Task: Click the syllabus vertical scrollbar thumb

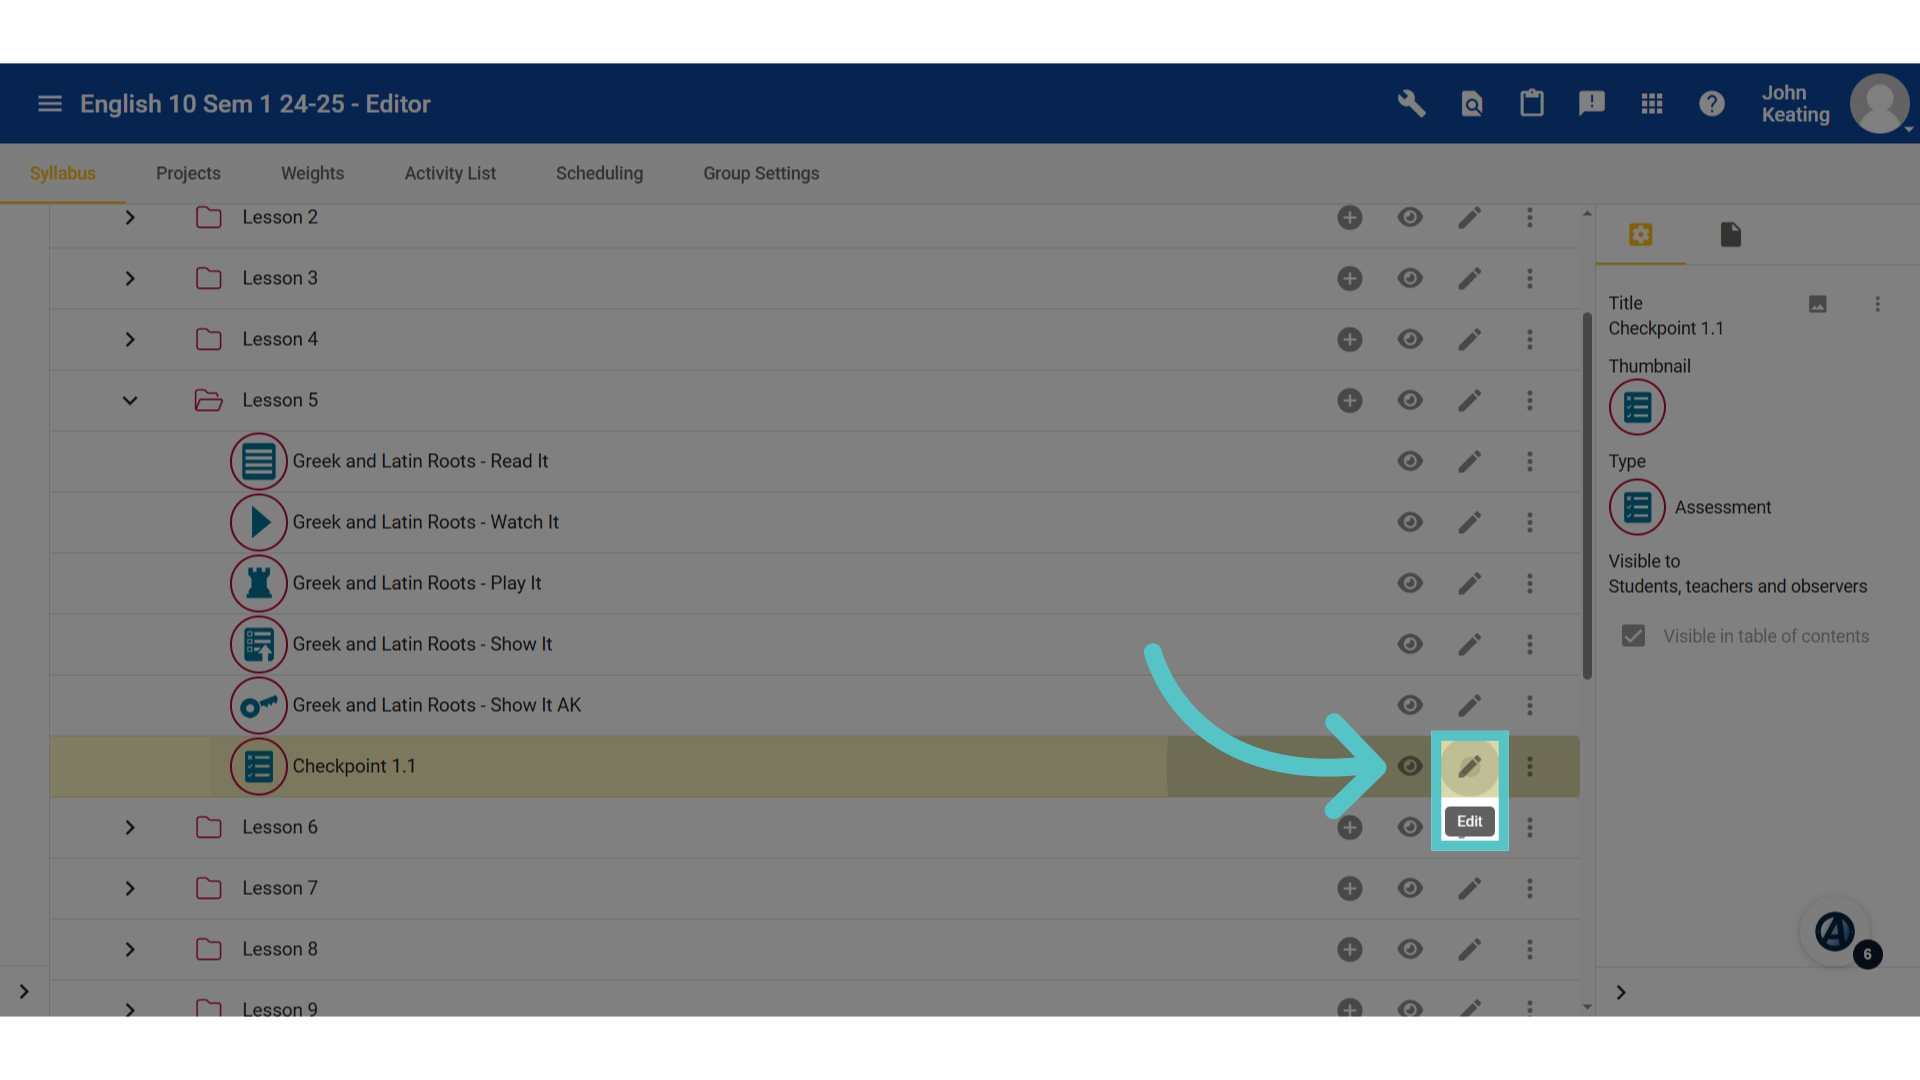Action: [x=1587, y=496]
